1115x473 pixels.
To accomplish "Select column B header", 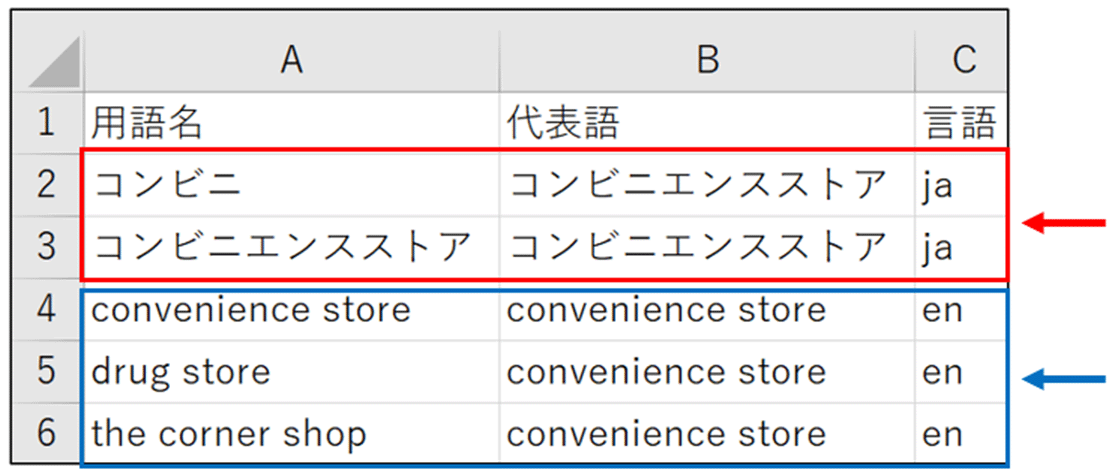I will pyautogui.click(x=707, y=61).
